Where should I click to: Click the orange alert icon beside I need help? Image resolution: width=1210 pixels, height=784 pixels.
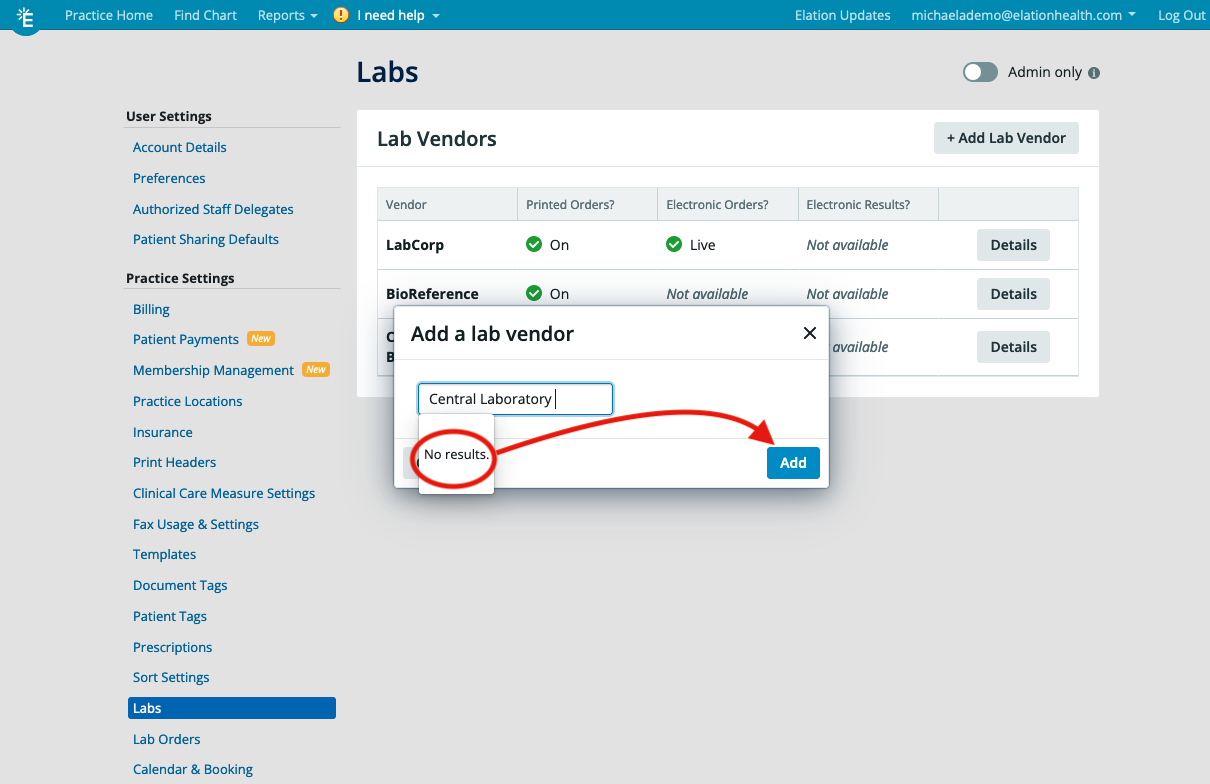pyautogui.click(x=340, y=15)
